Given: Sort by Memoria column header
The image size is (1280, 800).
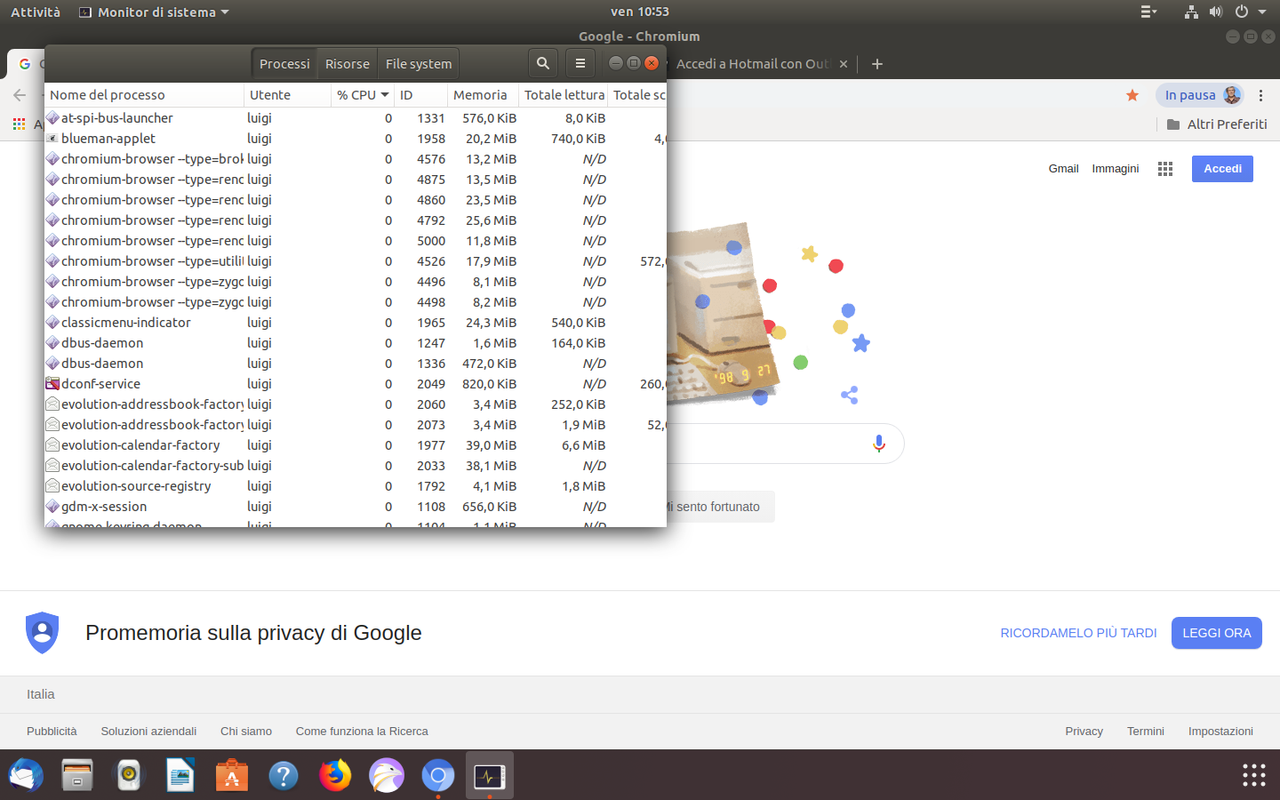Looking at the screenshot, I should (483, 95).
